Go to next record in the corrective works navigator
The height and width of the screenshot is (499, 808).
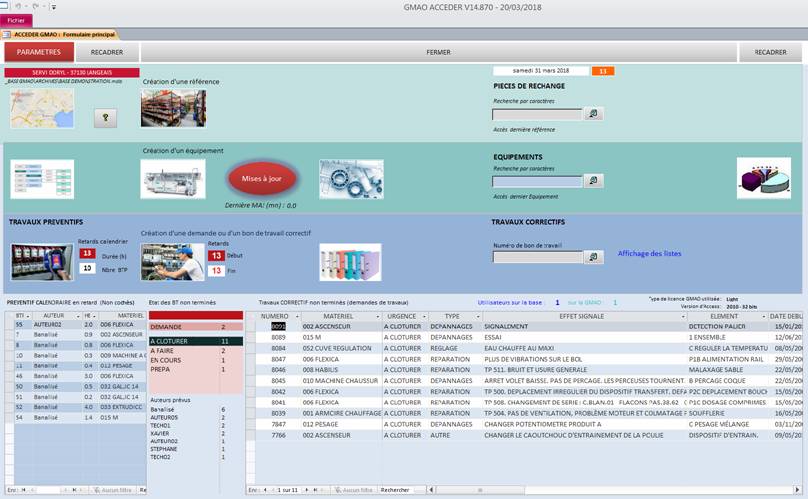(x=307, y=490)
